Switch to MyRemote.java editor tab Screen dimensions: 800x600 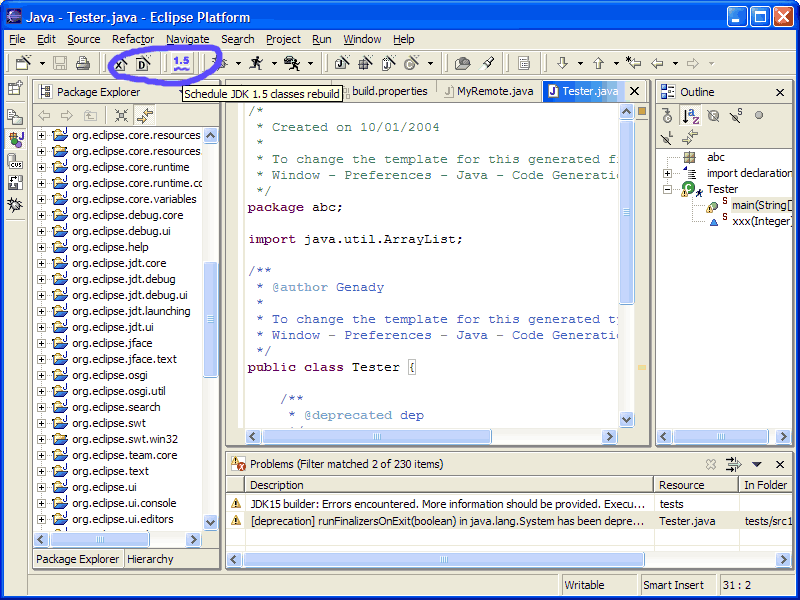[x=489, y=91]
